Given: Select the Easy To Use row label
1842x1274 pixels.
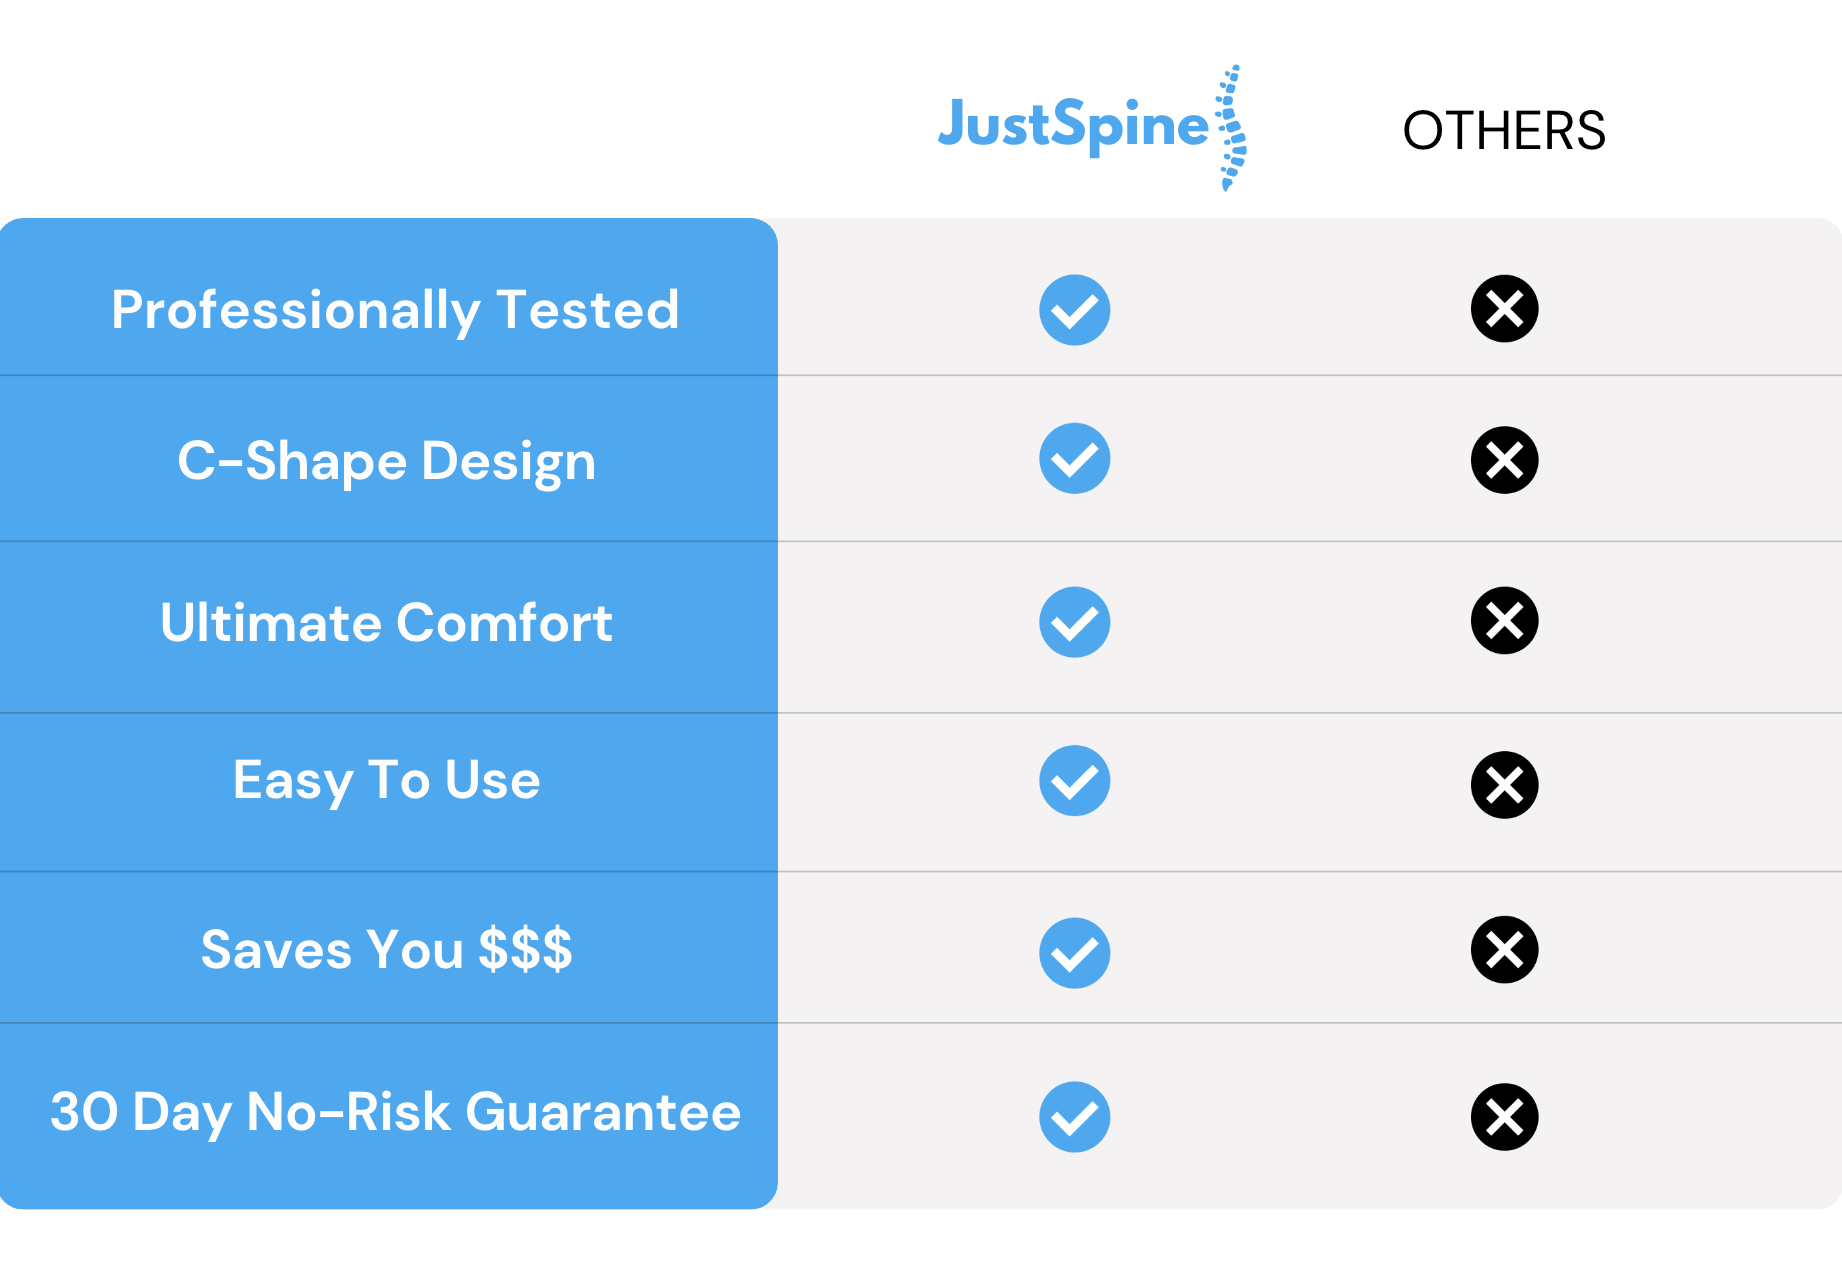Looking at the screenshot, I should click(387, 780).
